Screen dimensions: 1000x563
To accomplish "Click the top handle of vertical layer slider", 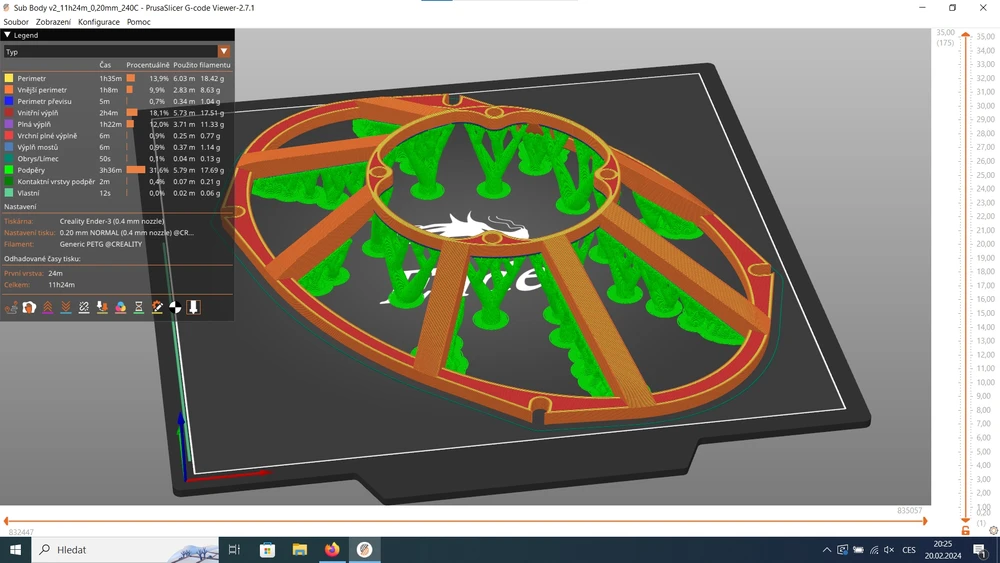I will pyautogui.click(x=966, y=36).
